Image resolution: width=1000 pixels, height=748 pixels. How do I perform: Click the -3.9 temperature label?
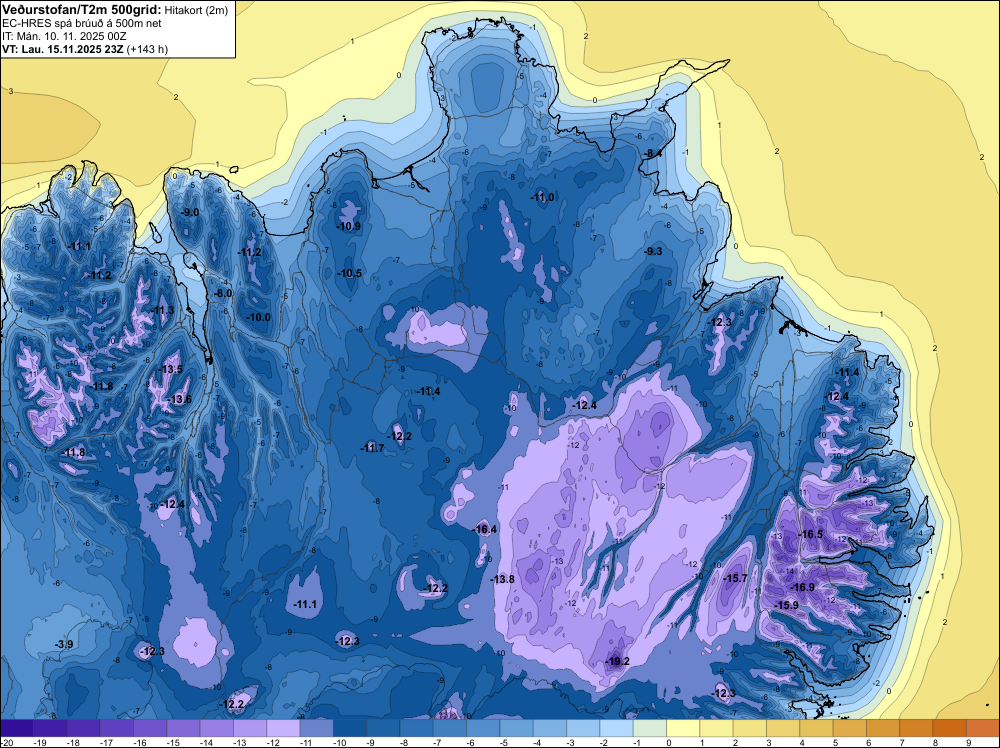(64, 645)
